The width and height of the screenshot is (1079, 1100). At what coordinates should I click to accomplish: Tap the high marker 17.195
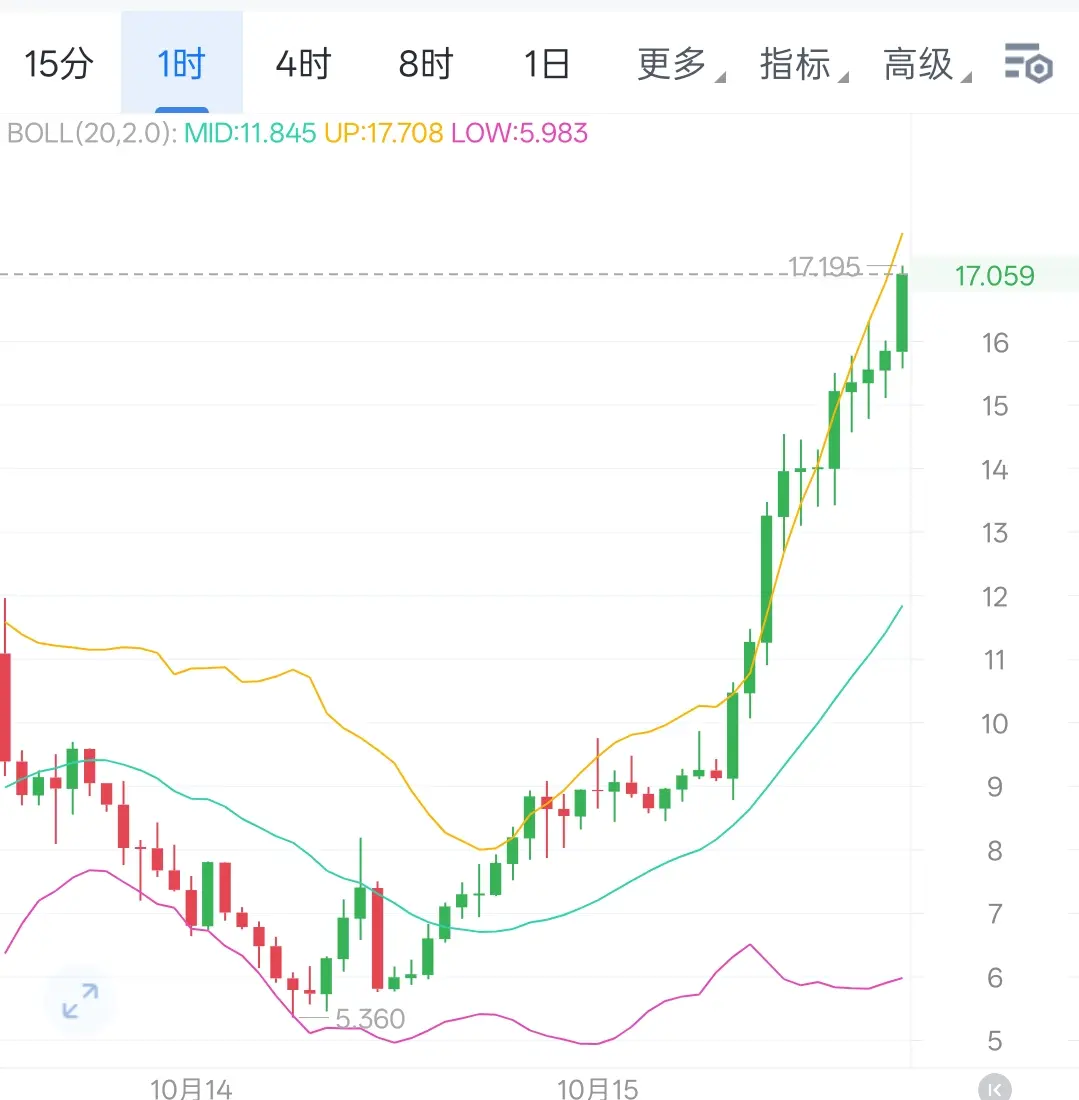(x=824, y=267)
